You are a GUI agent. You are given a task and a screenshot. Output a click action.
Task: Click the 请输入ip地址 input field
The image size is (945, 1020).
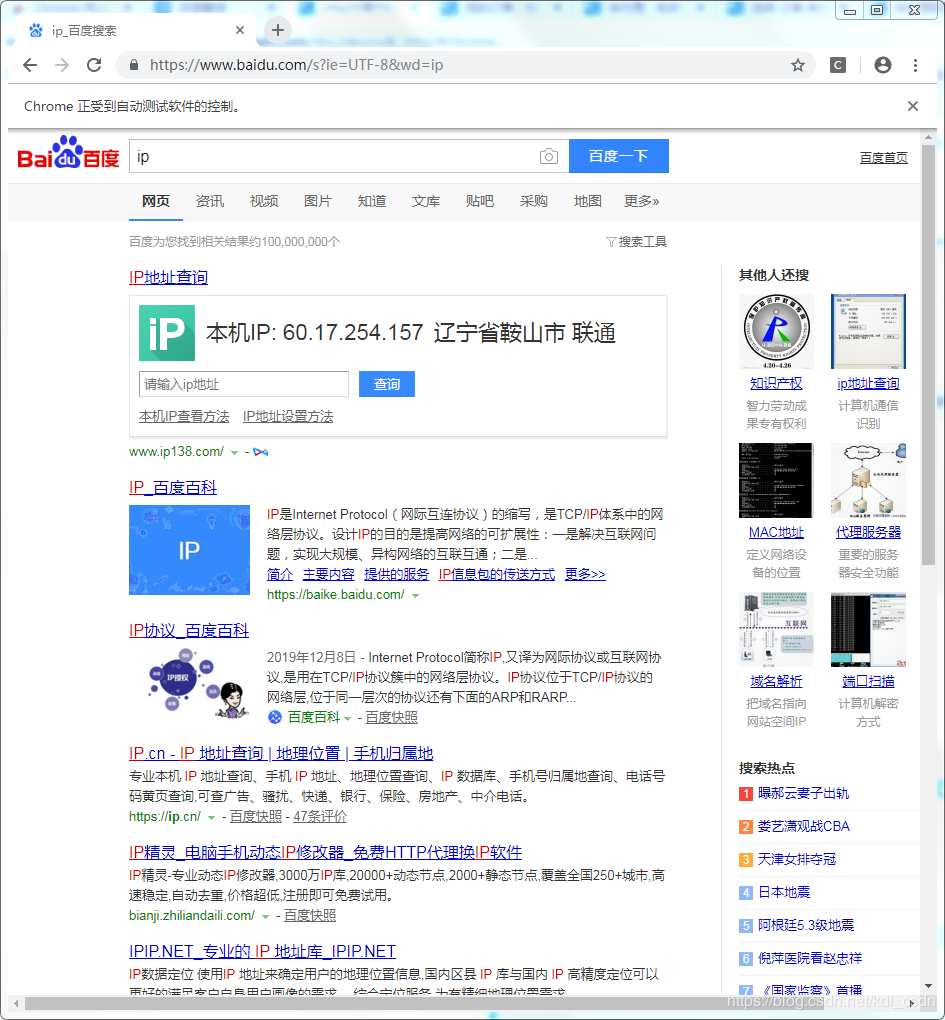tap(244, 384)
